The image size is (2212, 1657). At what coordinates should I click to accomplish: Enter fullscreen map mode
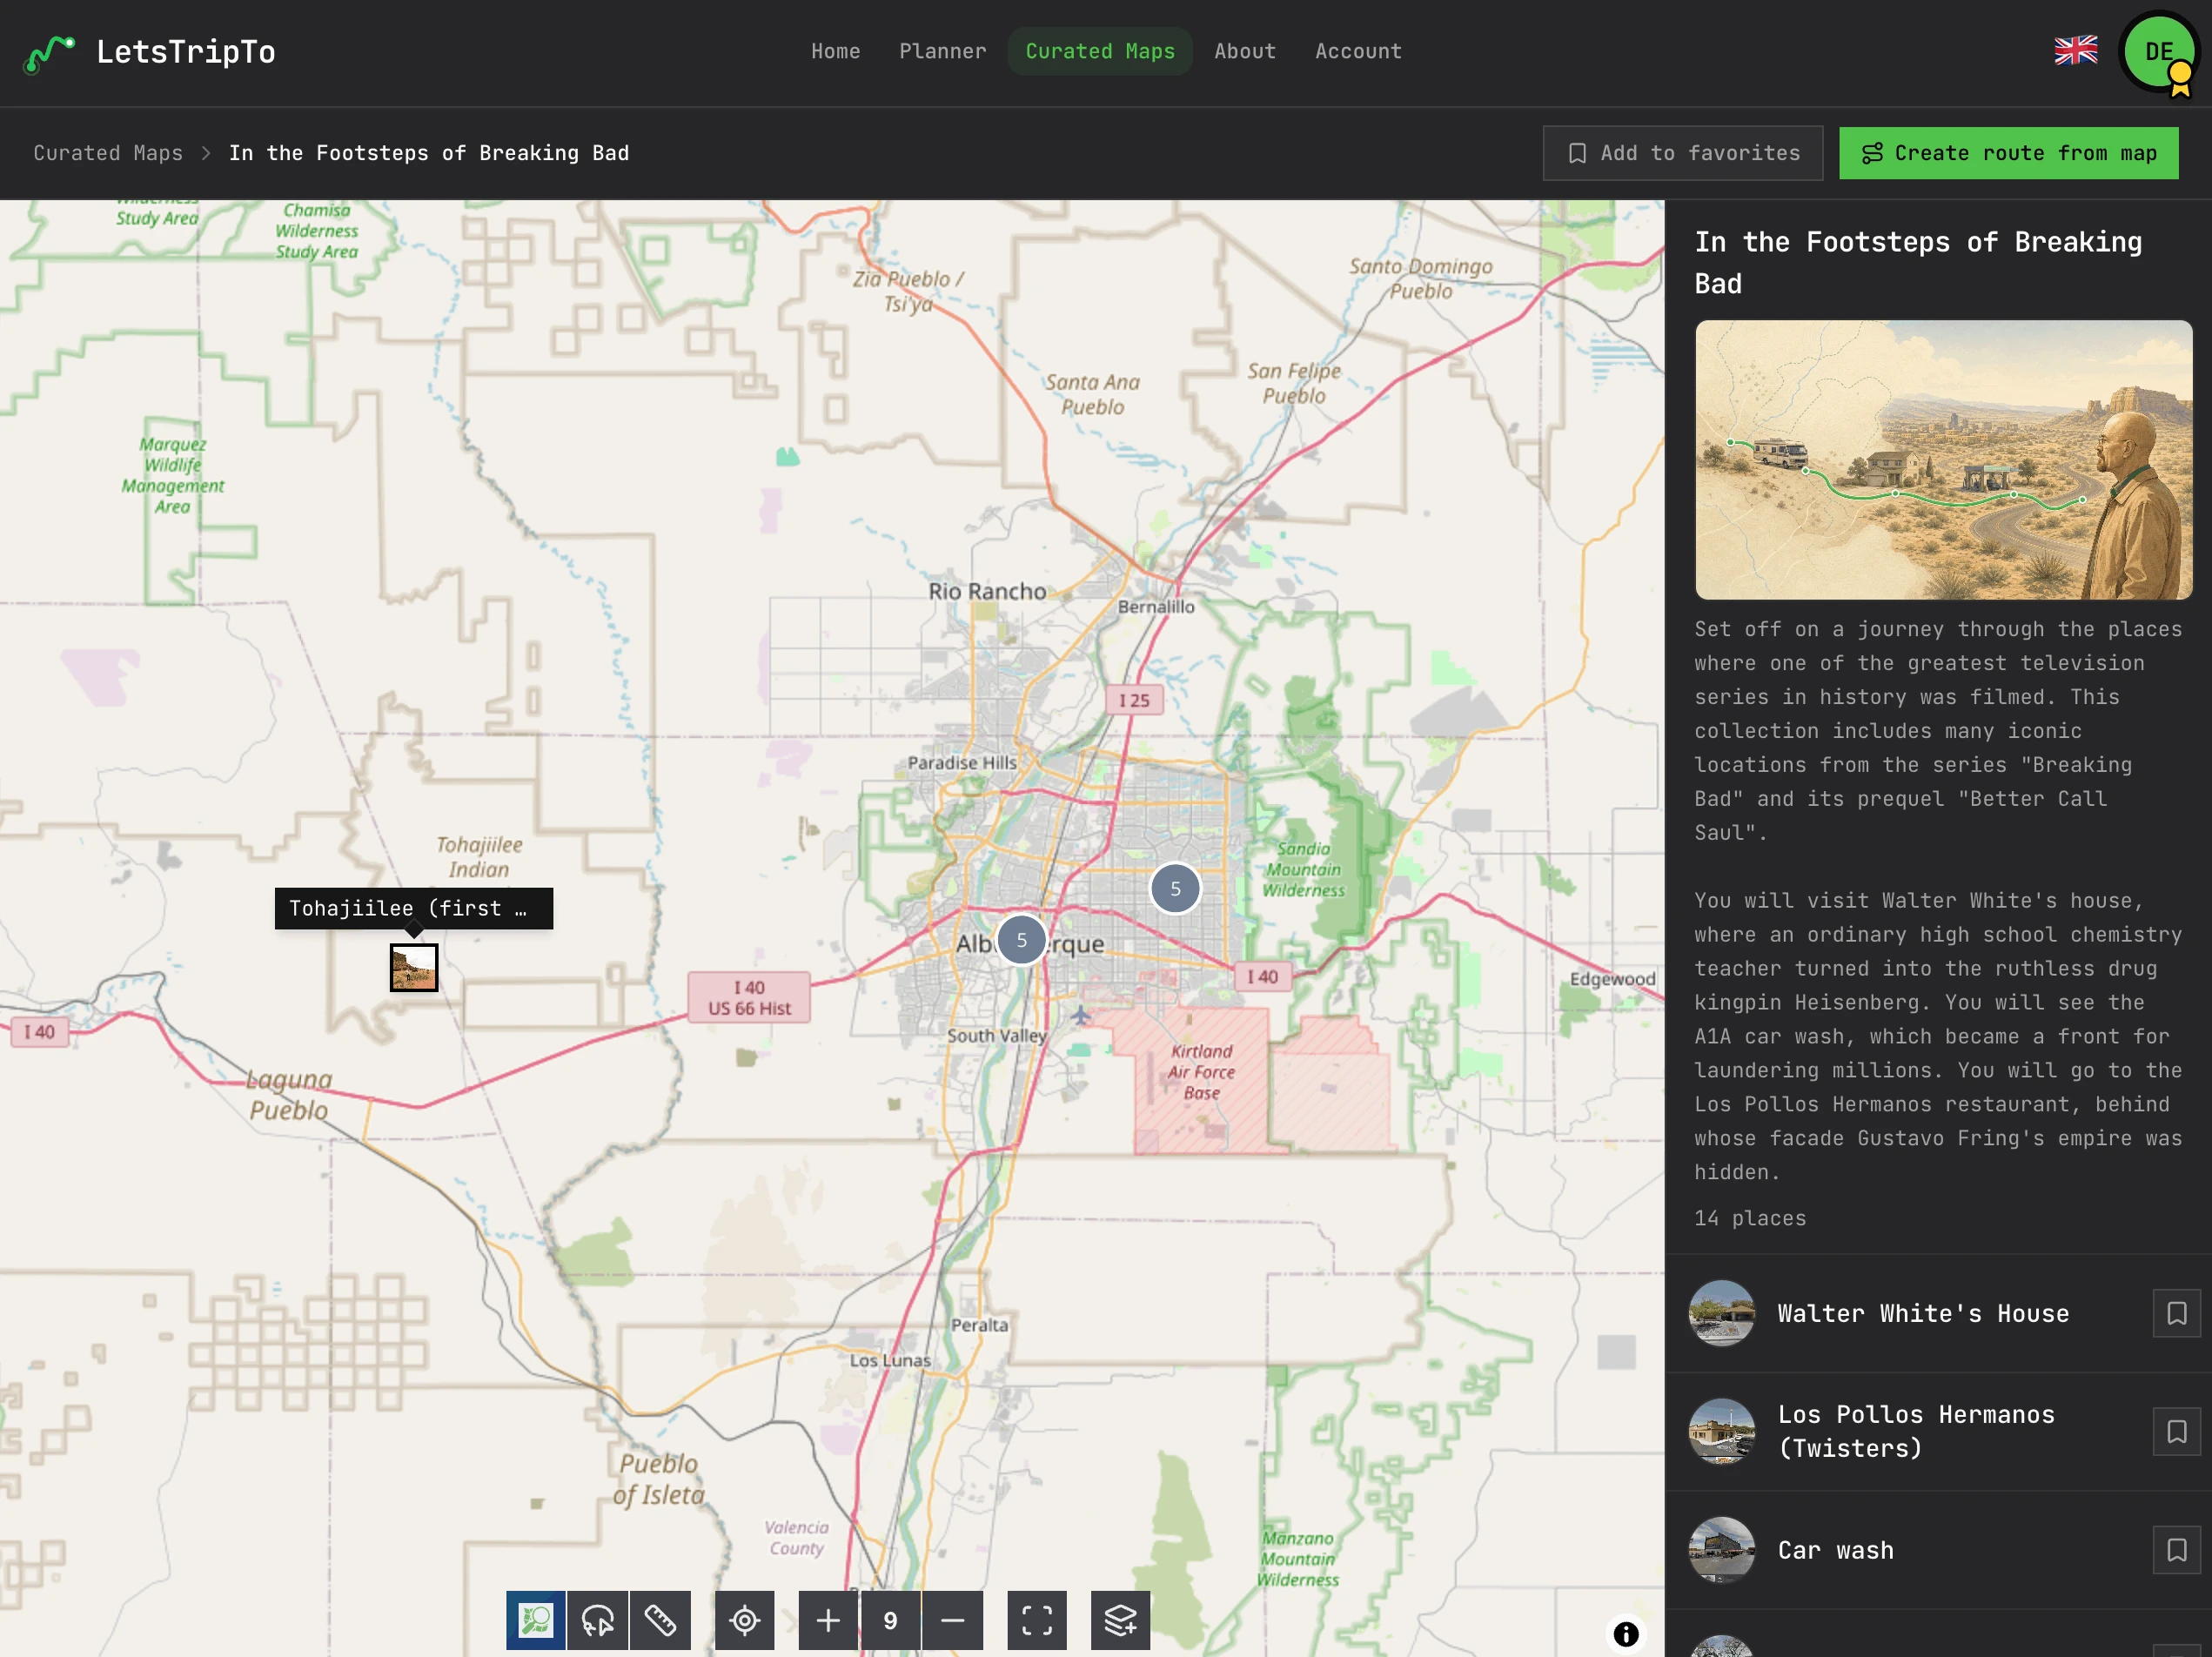(x=1037, y=1619)
